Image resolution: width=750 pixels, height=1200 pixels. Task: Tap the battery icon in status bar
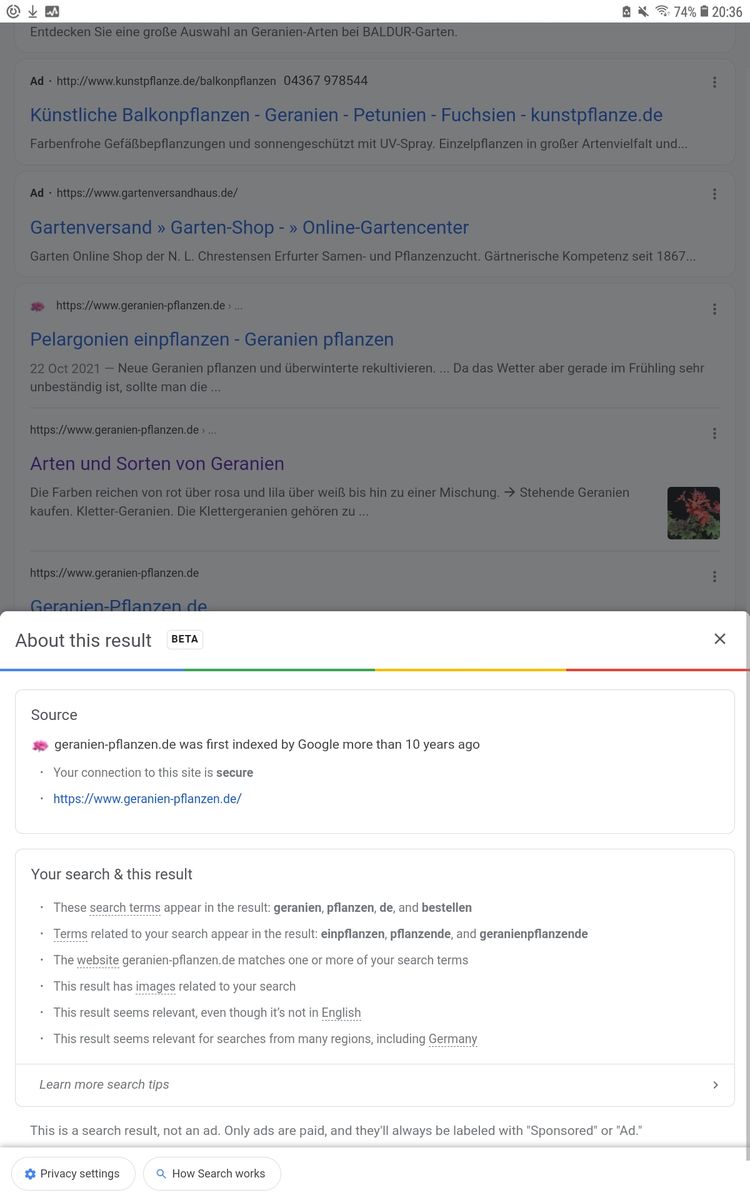[x=704, y=12]
